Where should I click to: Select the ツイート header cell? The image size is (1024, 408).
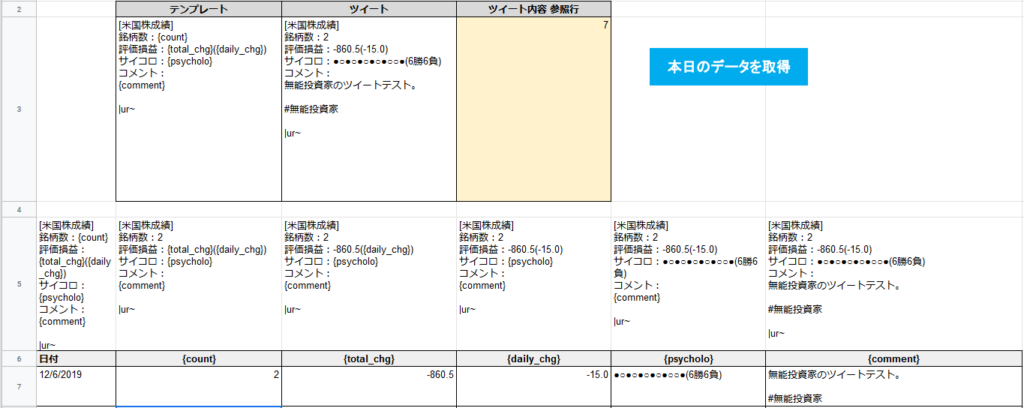[x=369, y=8]
